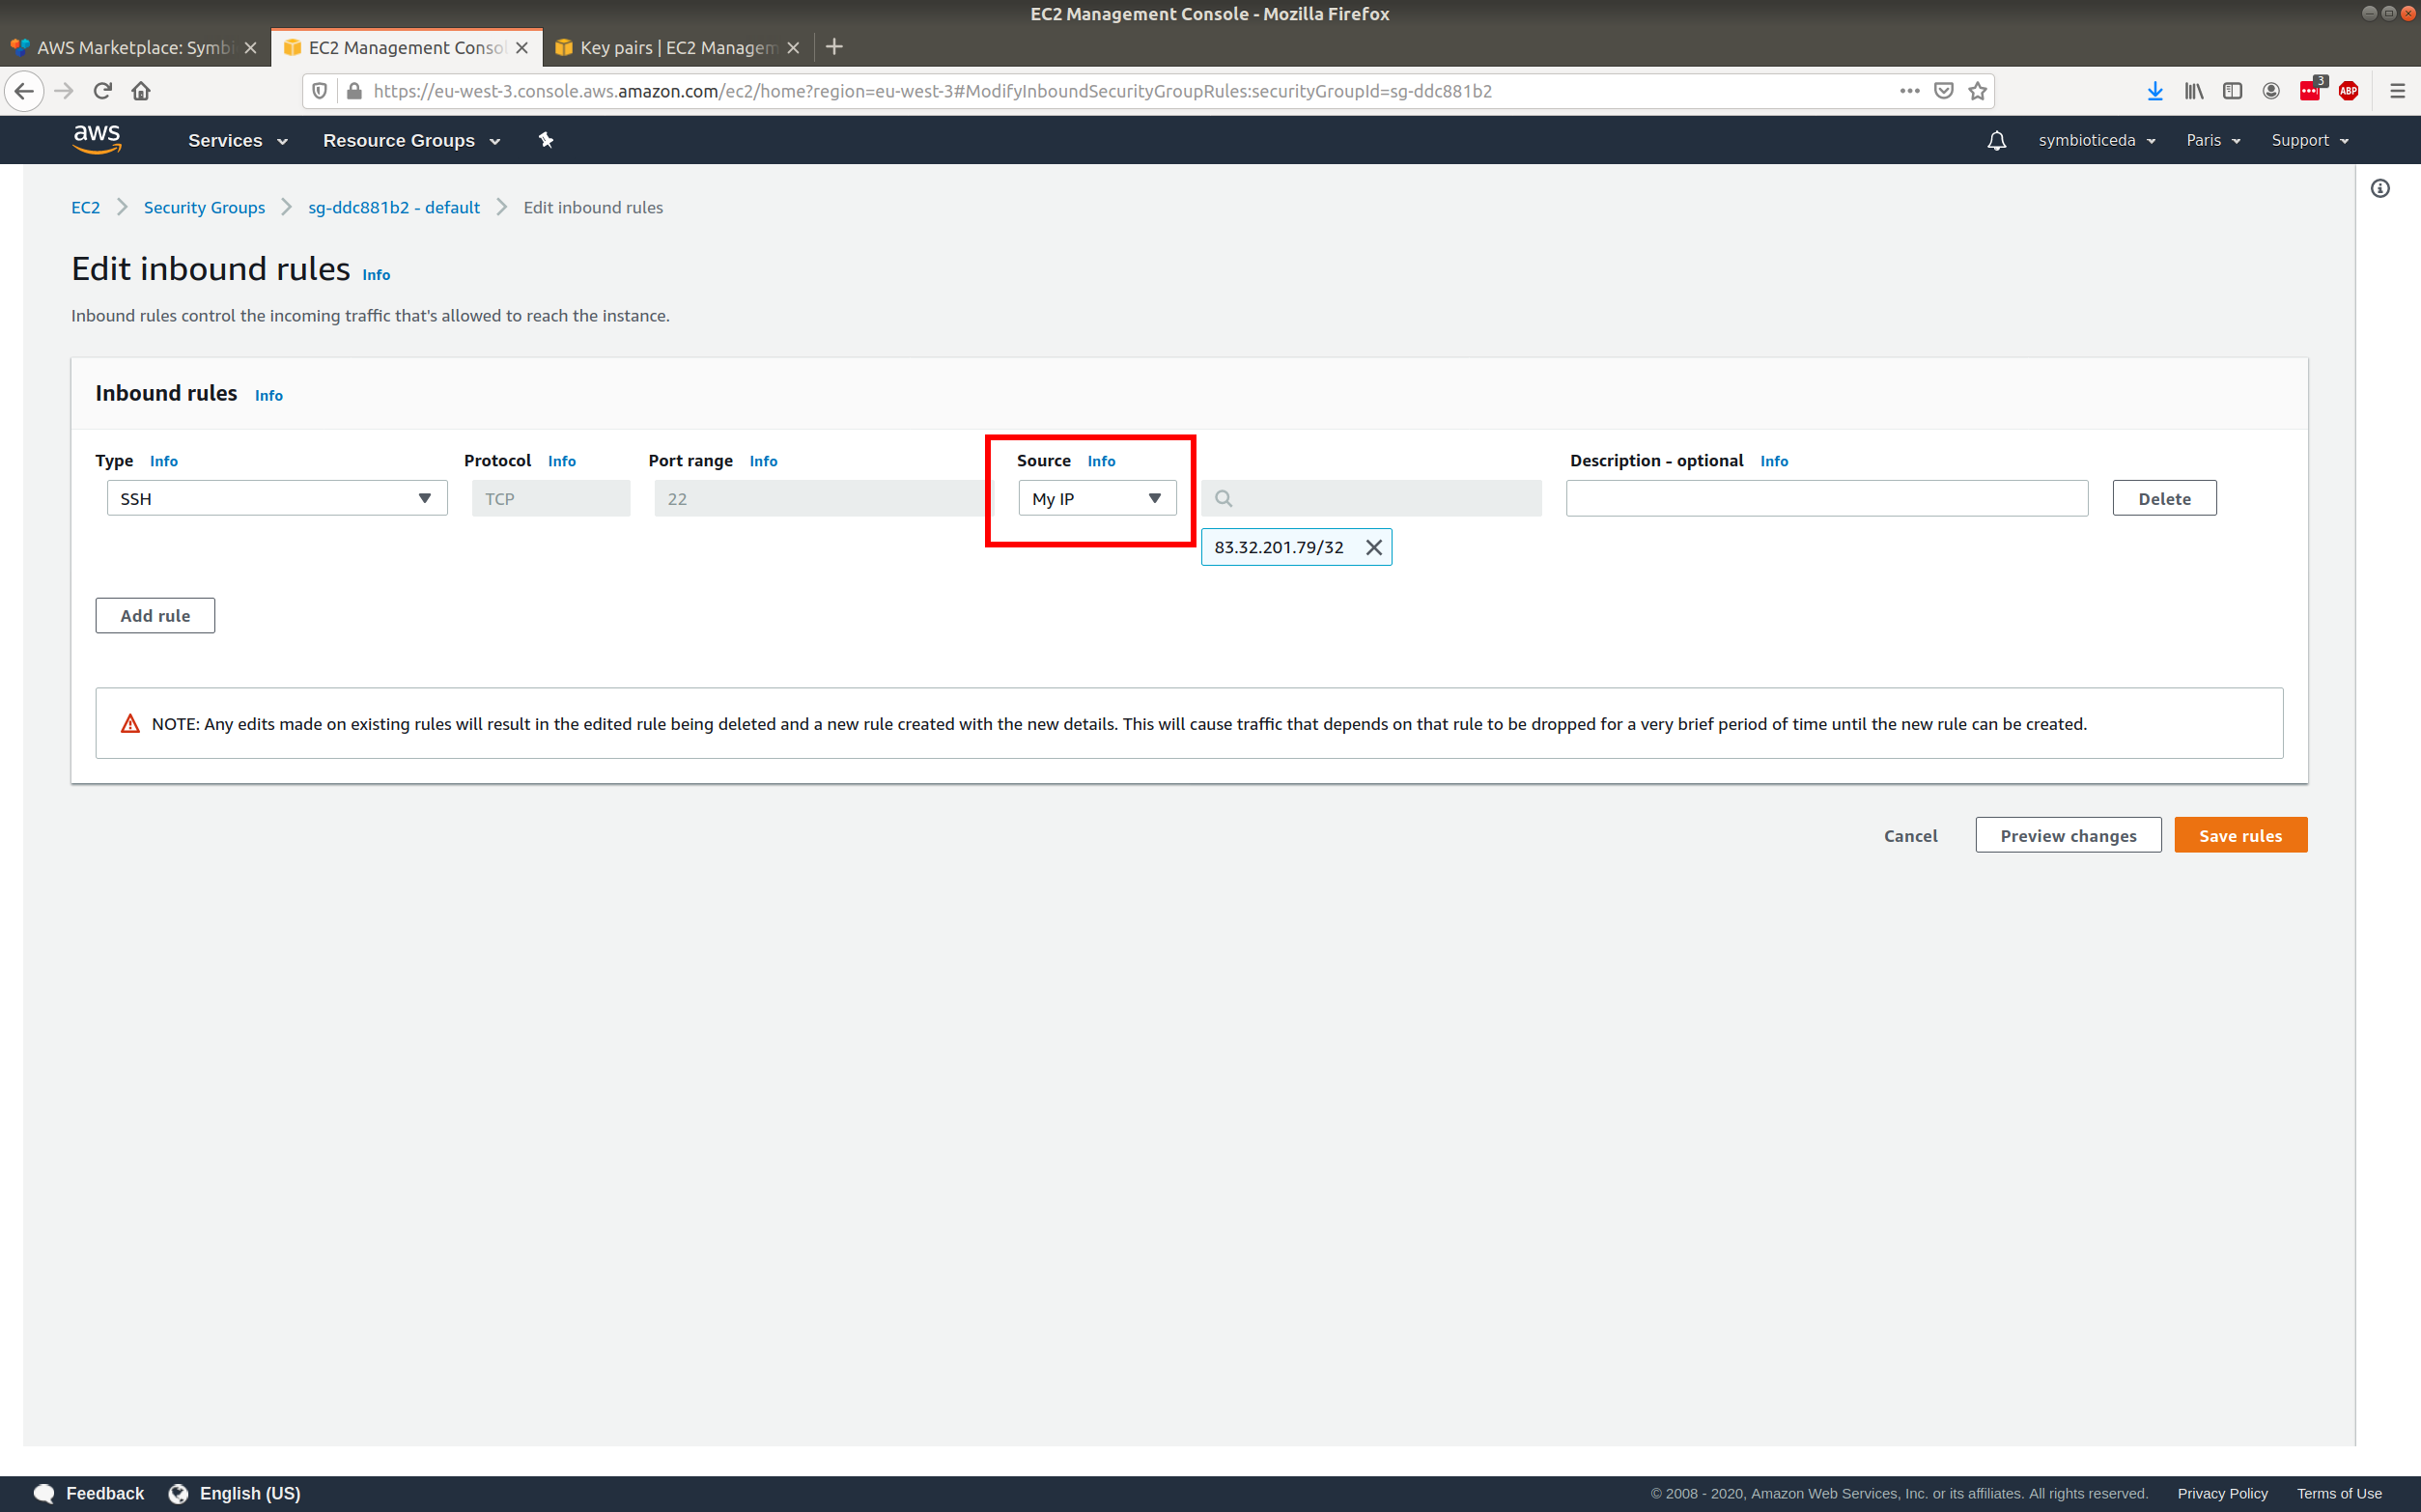
Task: Expand the Resource Groups menu
Action: tap(411, 141)
